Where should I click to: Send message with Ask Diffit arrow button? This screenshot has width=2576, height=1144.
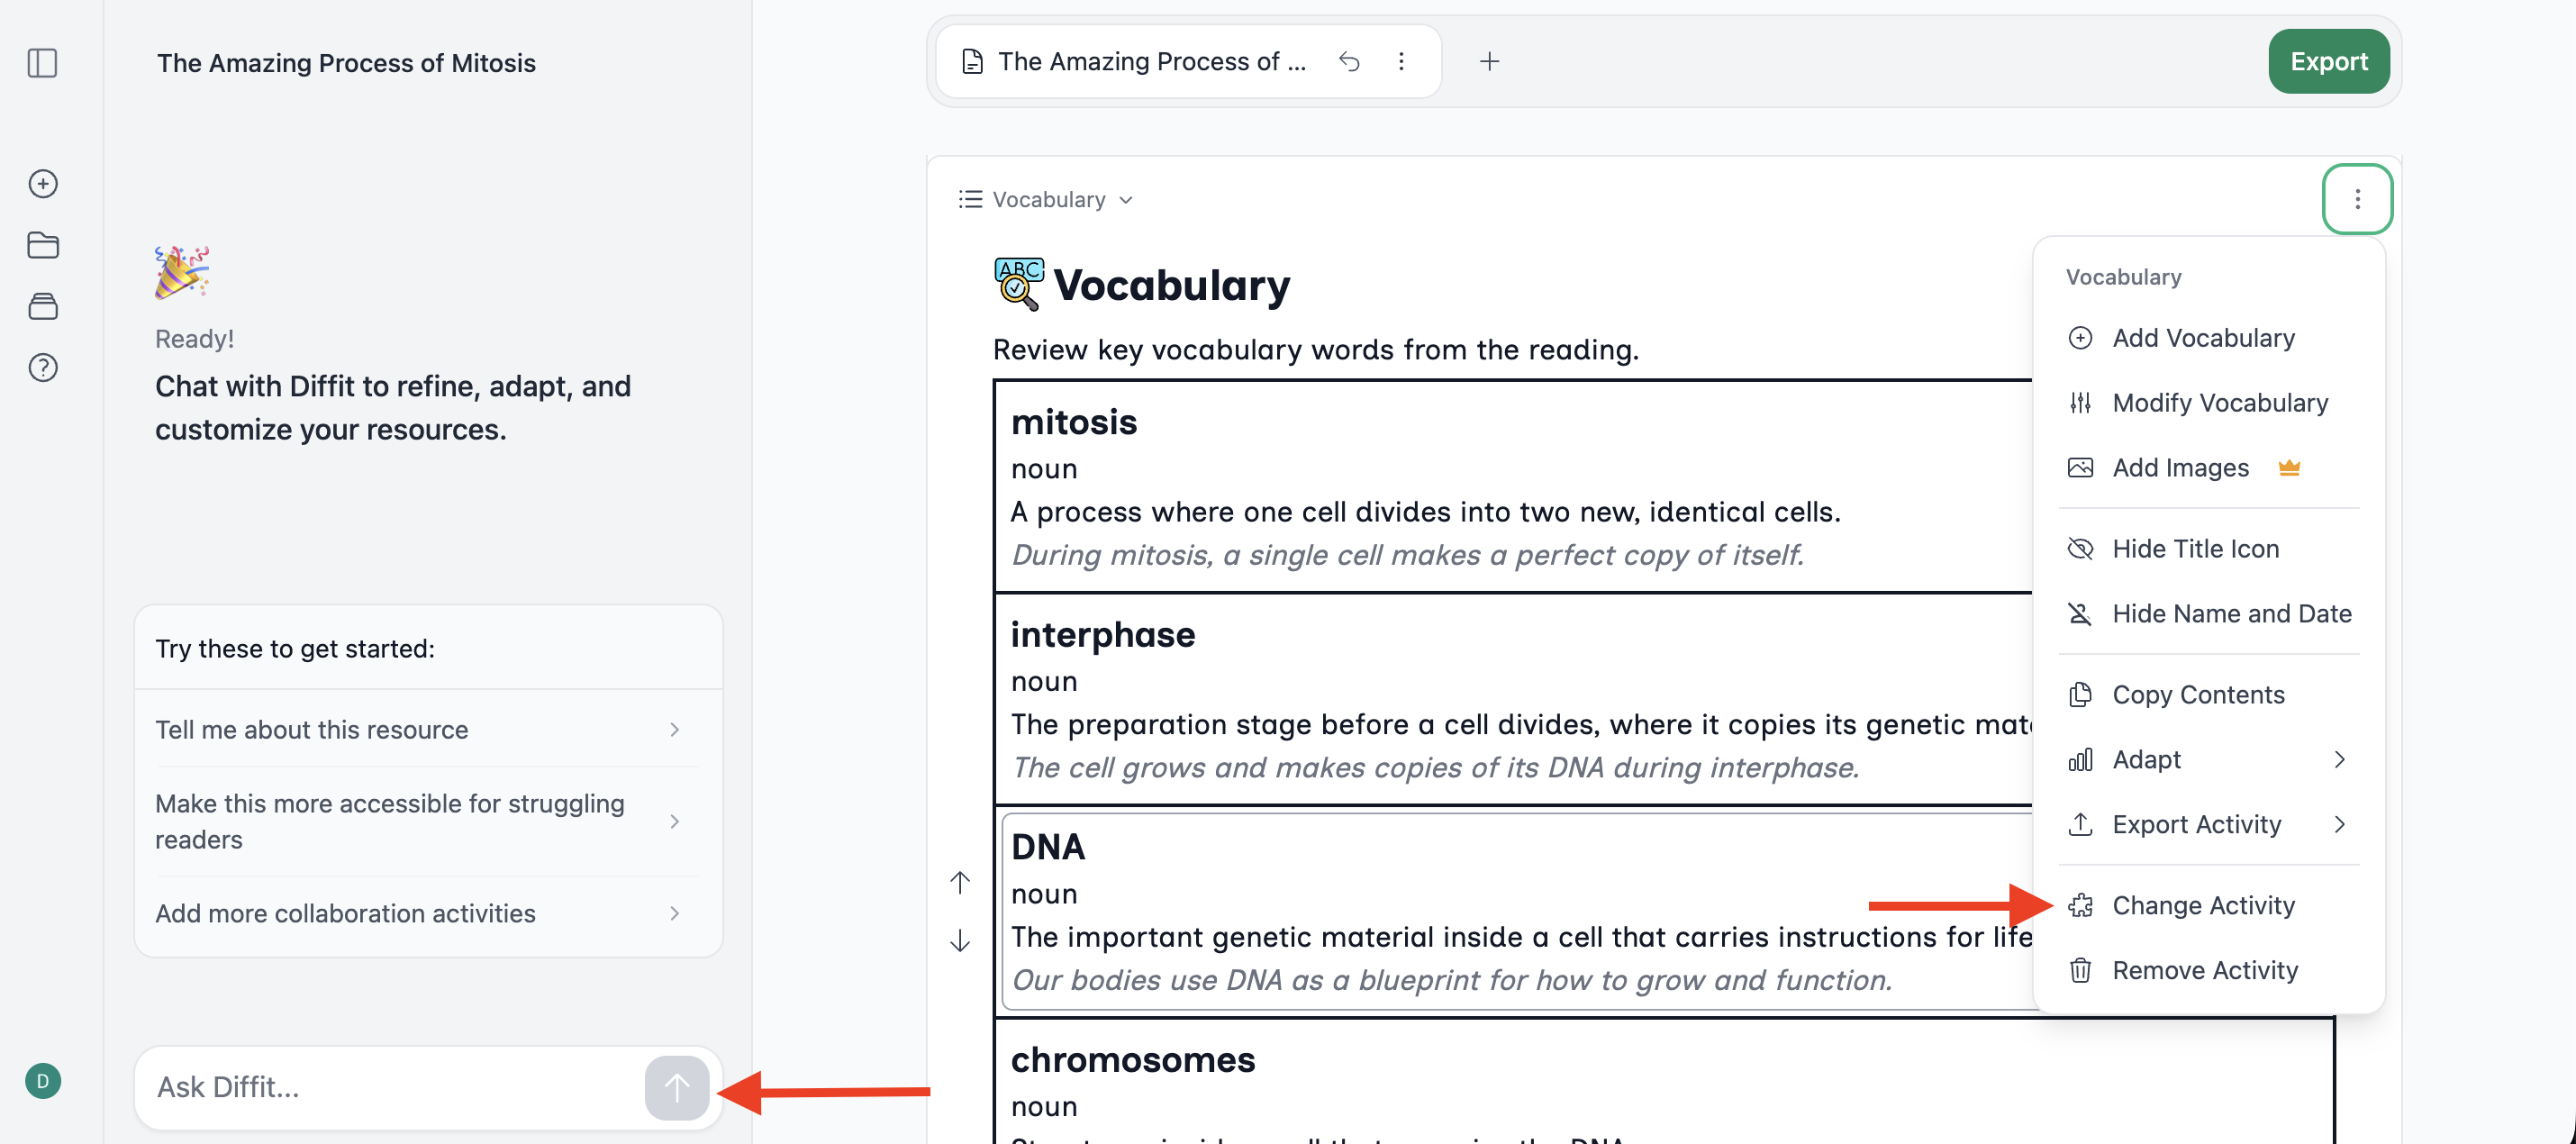677,1087
